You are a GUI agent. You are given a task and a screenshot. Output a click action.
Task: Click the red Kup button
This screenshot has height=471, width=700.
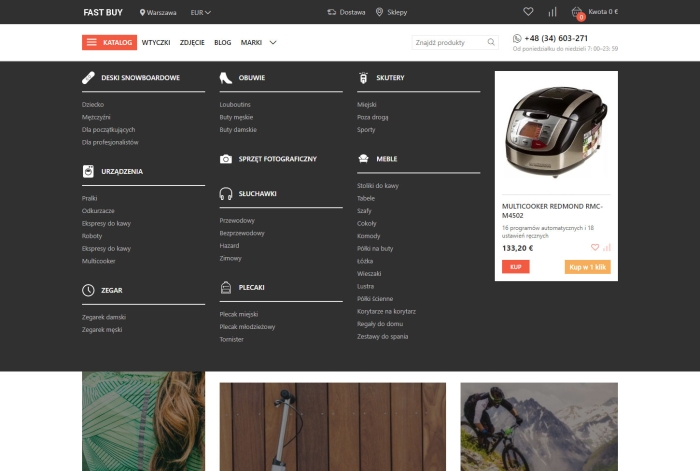pyautogui.click(x=516, y=267)
